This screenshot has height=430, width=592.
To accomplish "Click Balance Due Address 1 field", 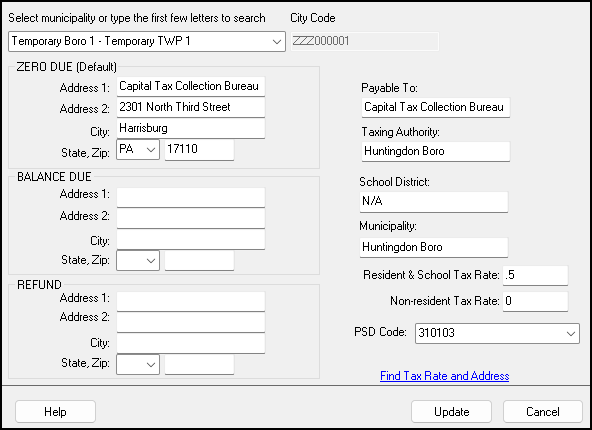I will (191, 197).
